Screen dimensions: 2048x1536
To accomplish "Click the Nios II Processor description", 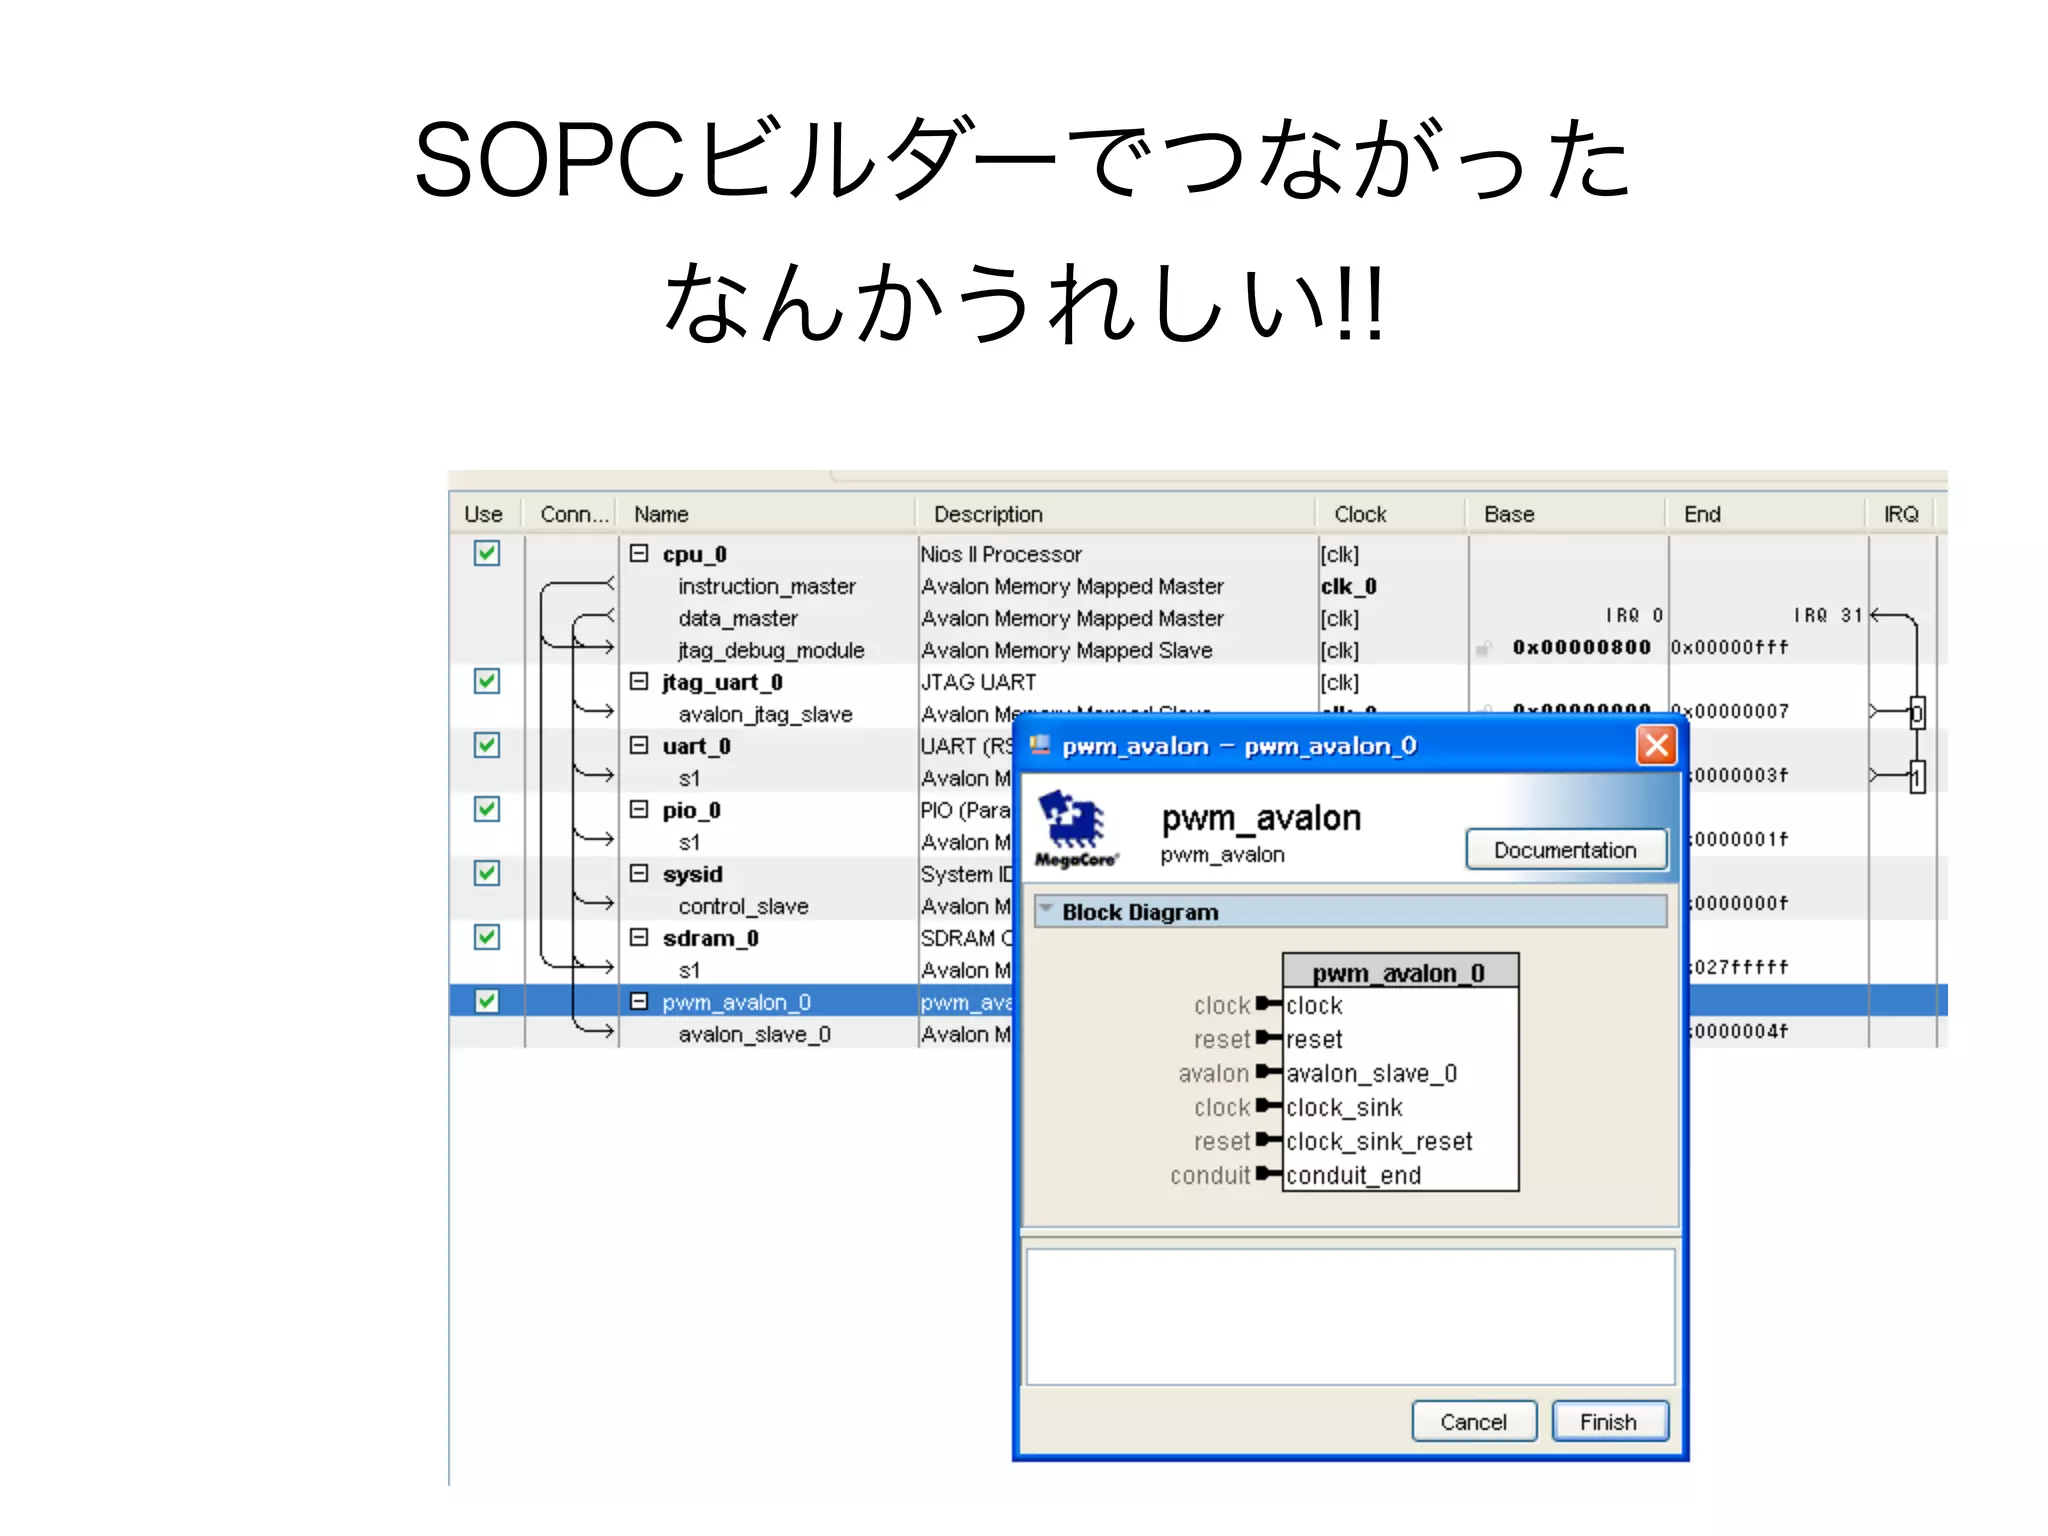I will click(x=1001, y=554).
